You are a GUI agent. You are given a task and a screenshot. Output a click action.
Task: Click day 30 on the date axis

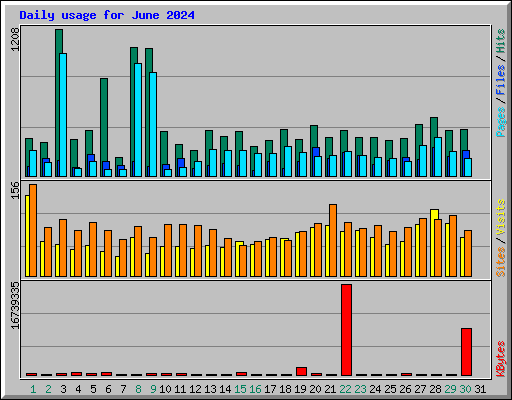(x=465, y=389)
